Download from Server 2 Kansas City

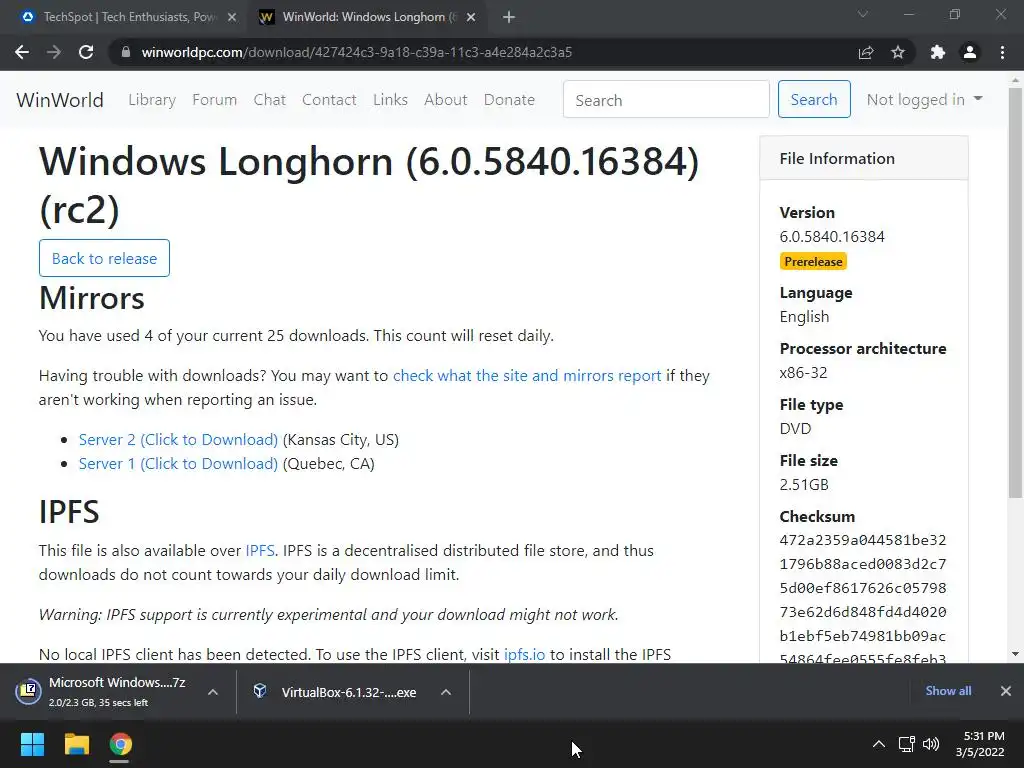[178, 440]
